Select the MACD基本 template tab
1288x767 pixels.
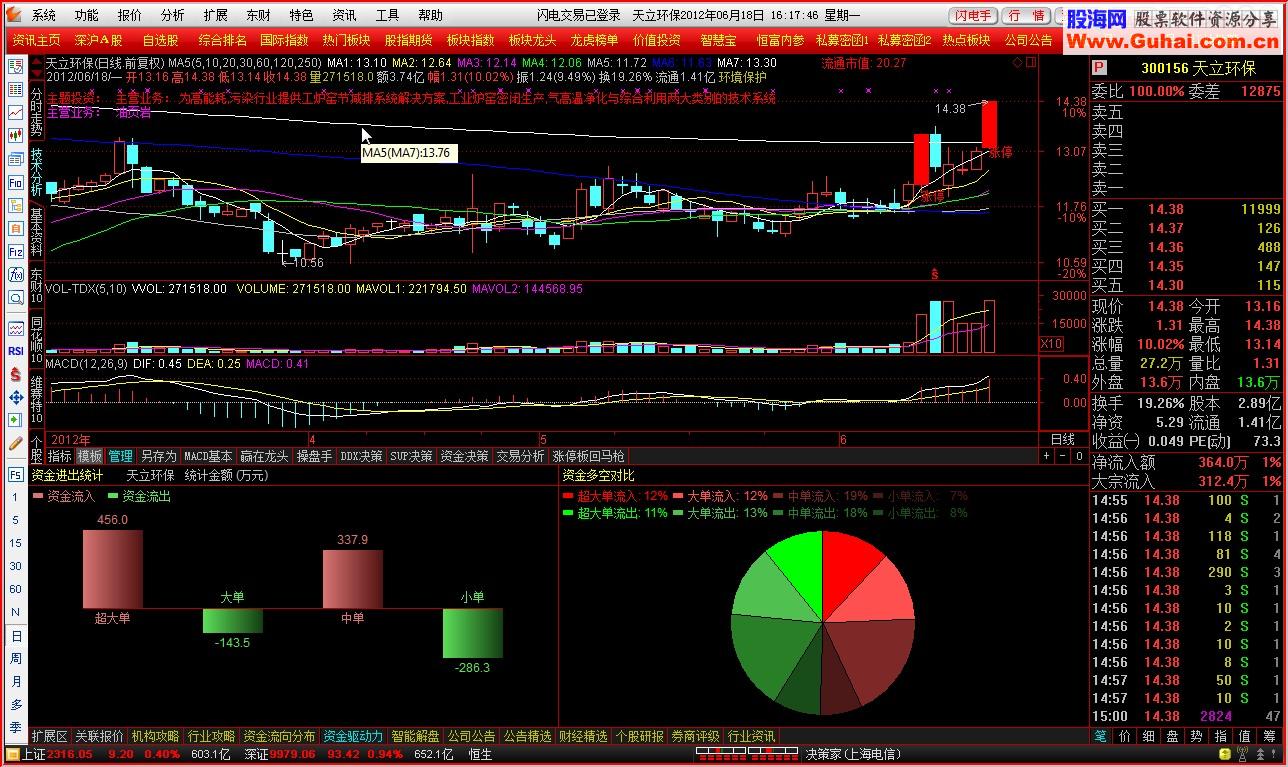pyautogui.click(x=208, y=456)
